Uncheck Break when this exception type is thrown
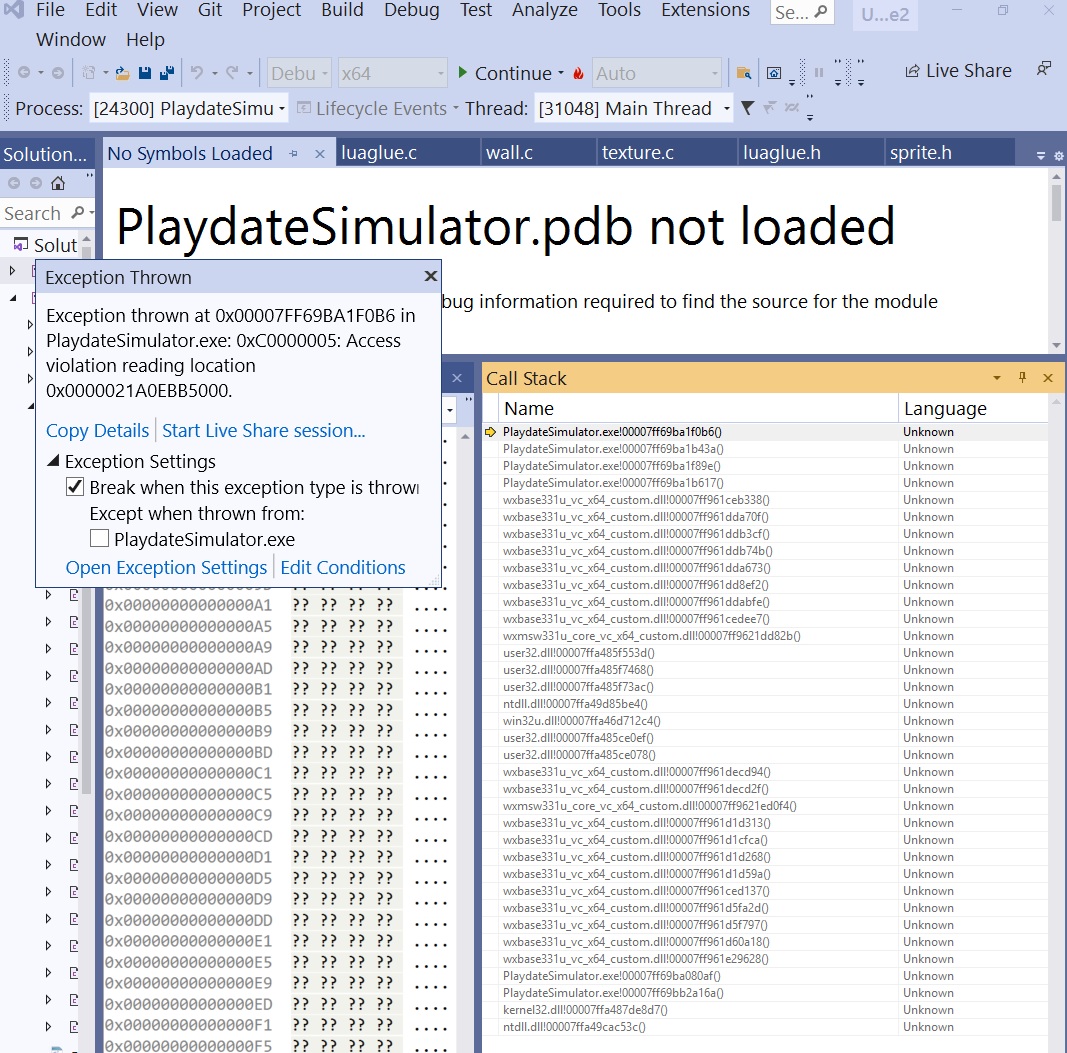 tap(75, 488)
